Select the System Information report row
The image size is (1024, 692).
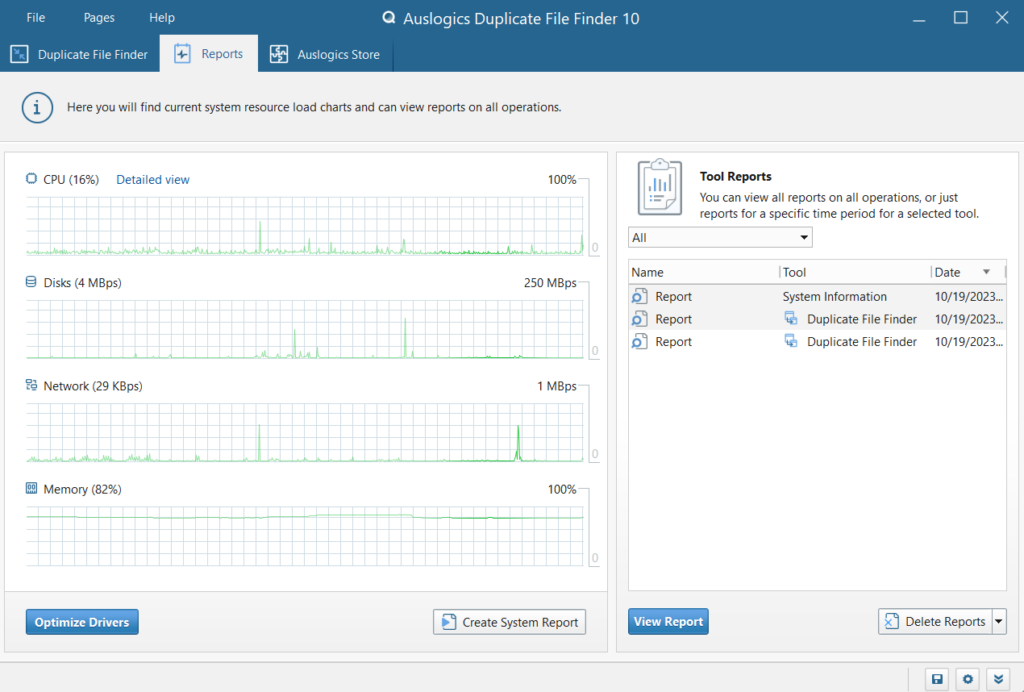click(x=816, y=297)
